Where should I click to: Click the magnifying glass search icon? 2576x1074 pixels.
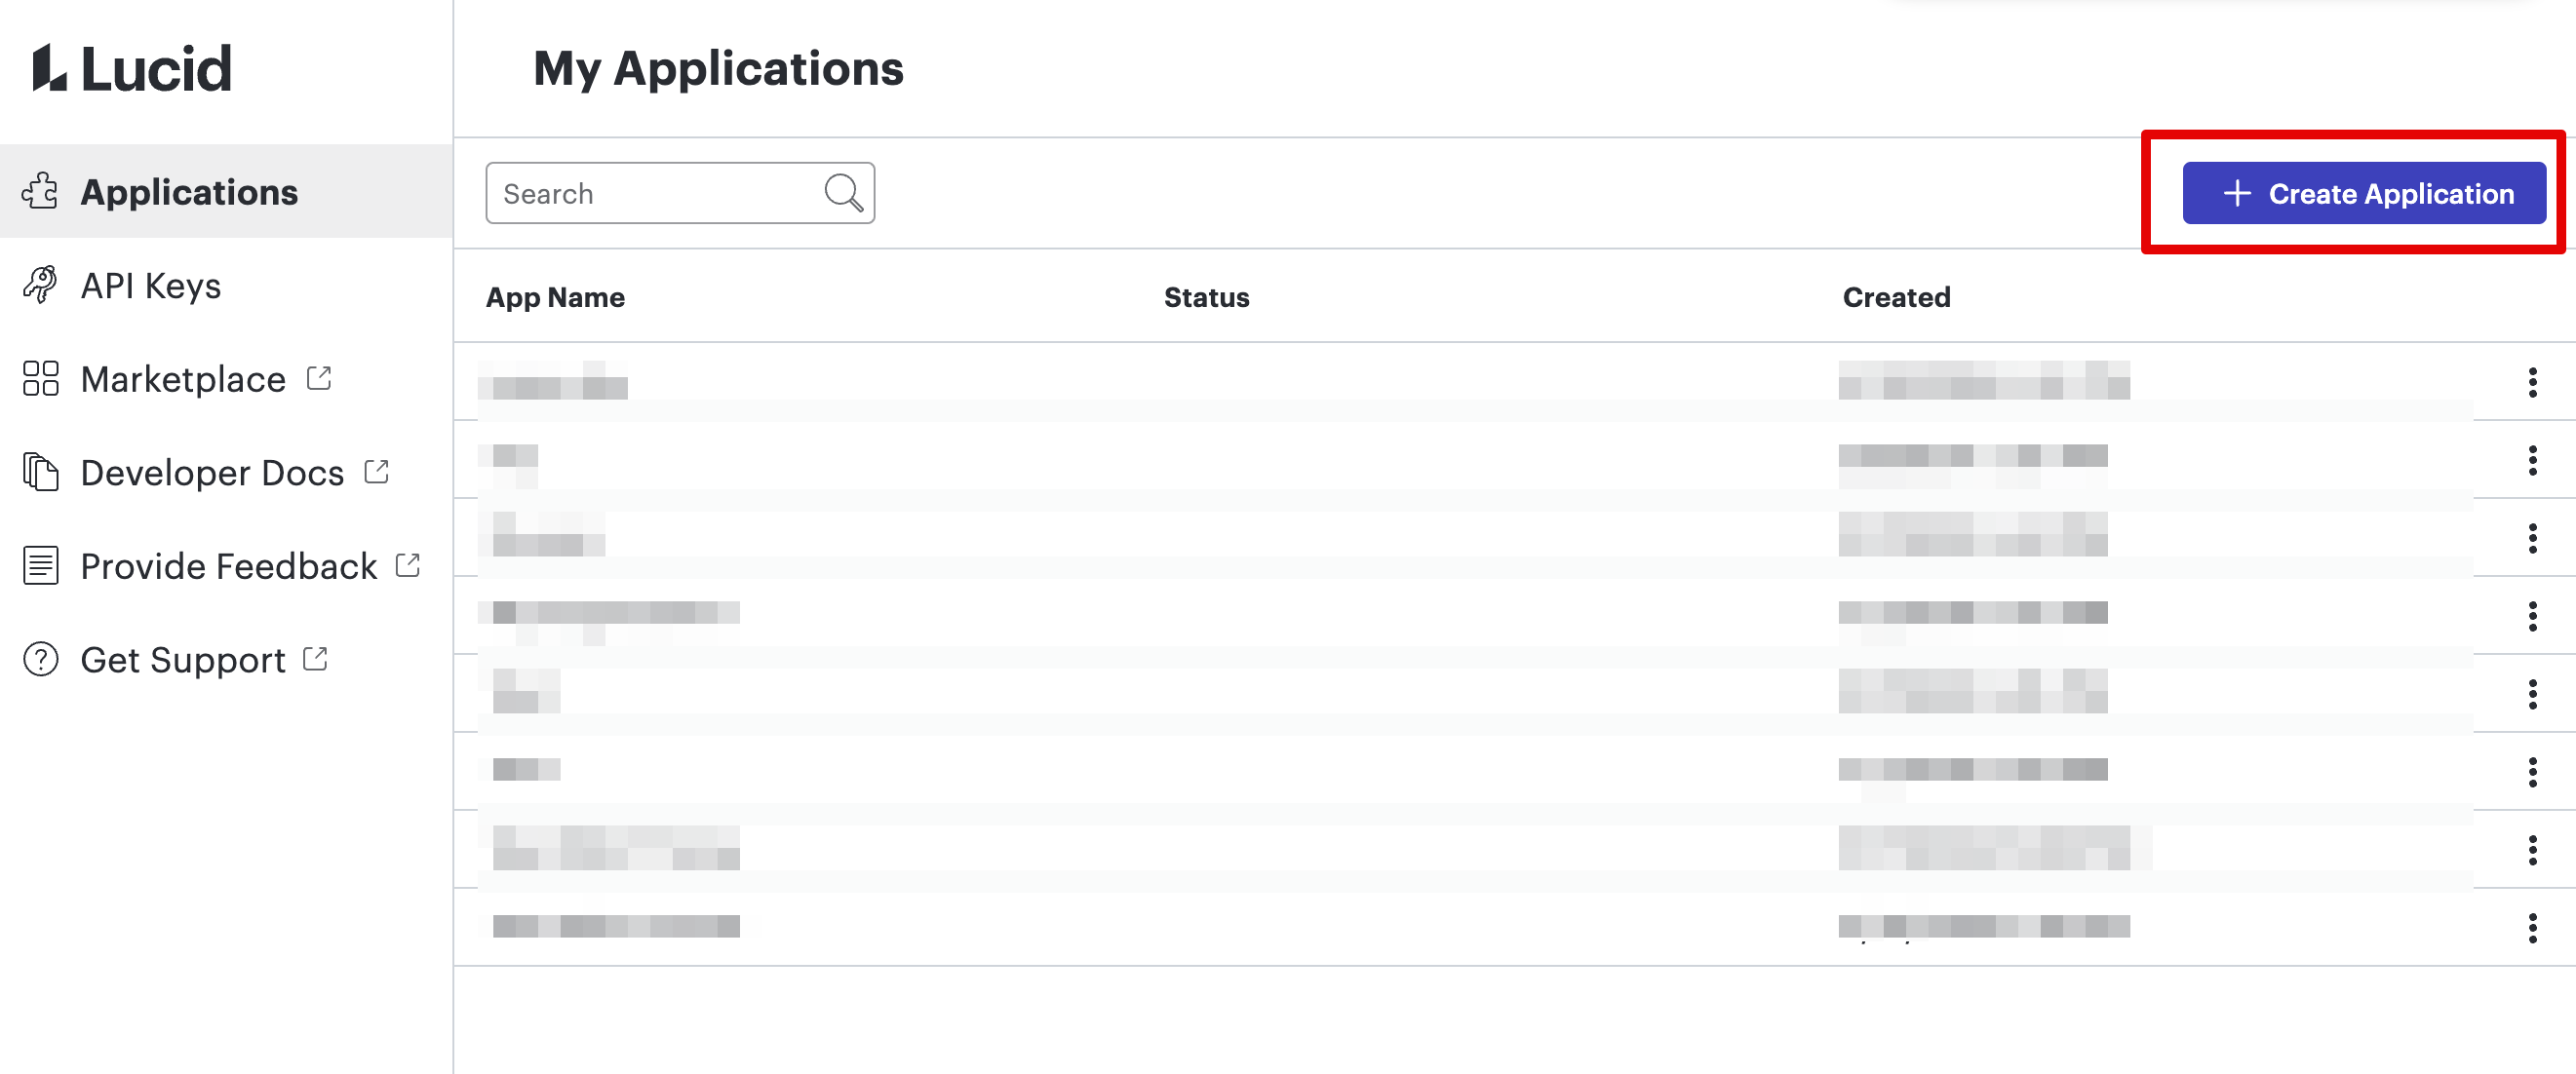tap(843, 192)
